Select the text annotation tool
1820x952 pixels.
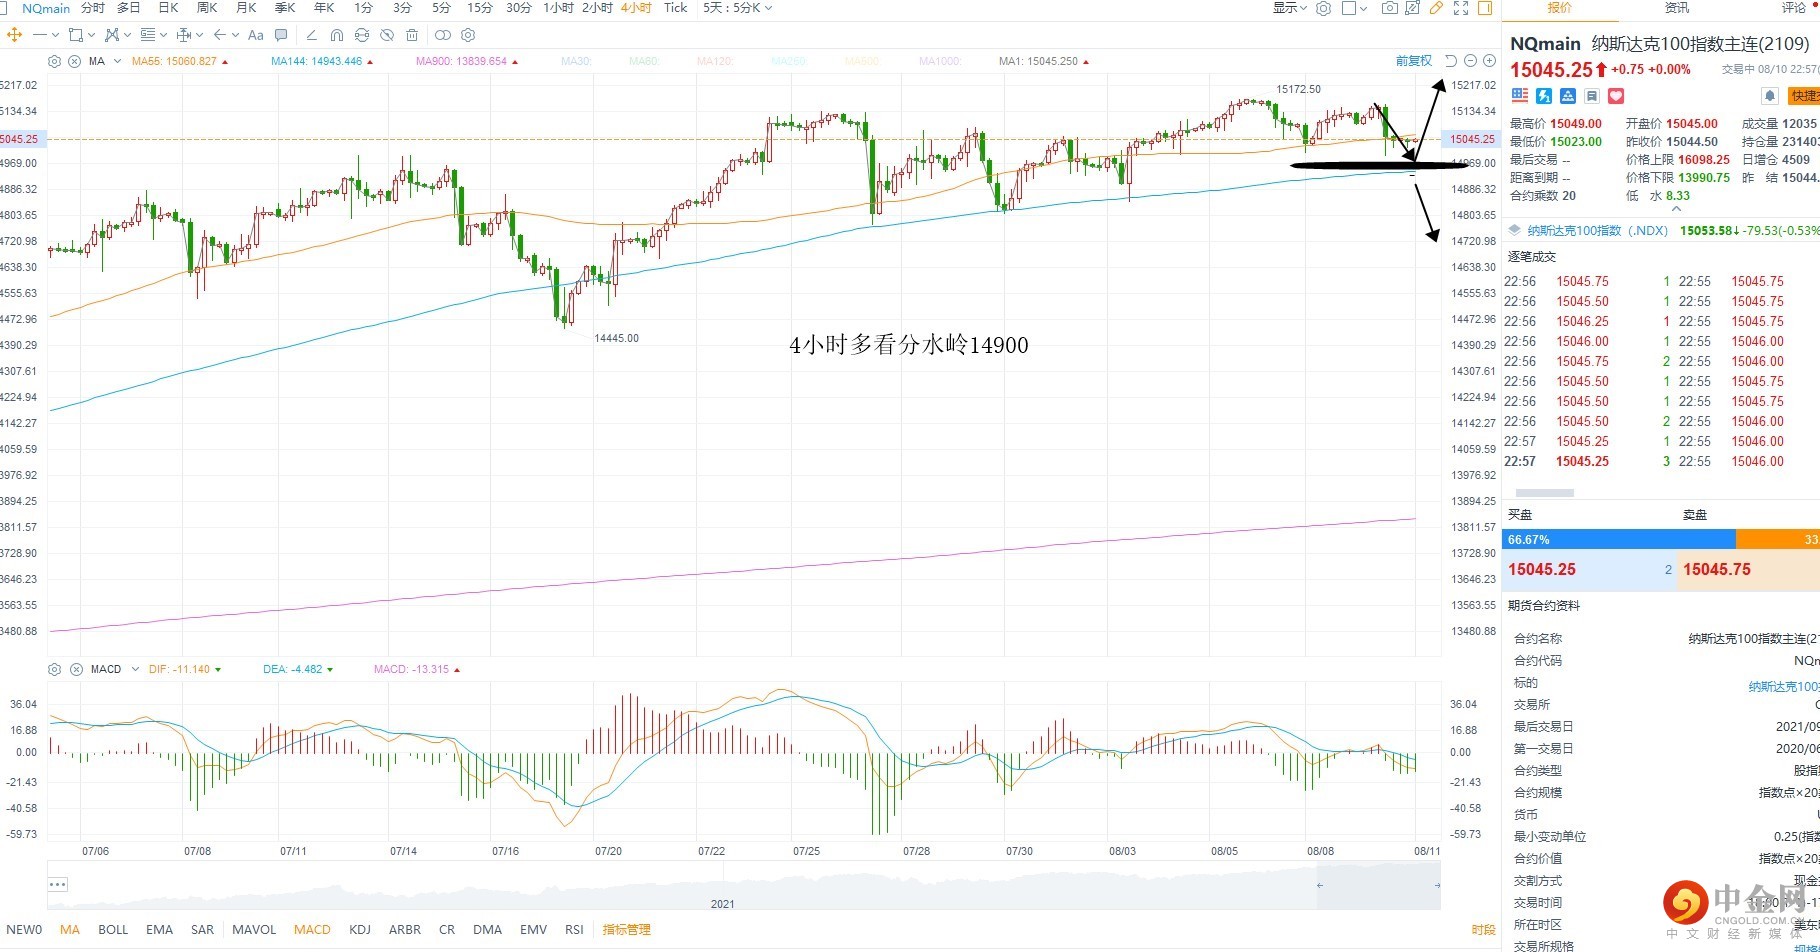(x=255, y=35)
